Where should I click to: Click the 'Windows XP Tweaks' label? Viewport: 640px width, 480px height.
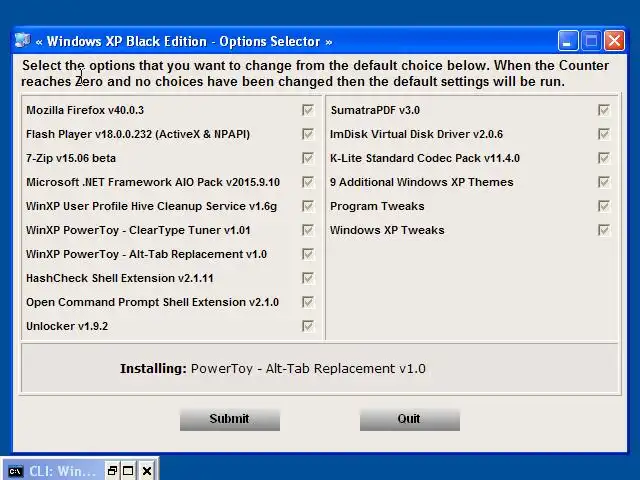387,230
